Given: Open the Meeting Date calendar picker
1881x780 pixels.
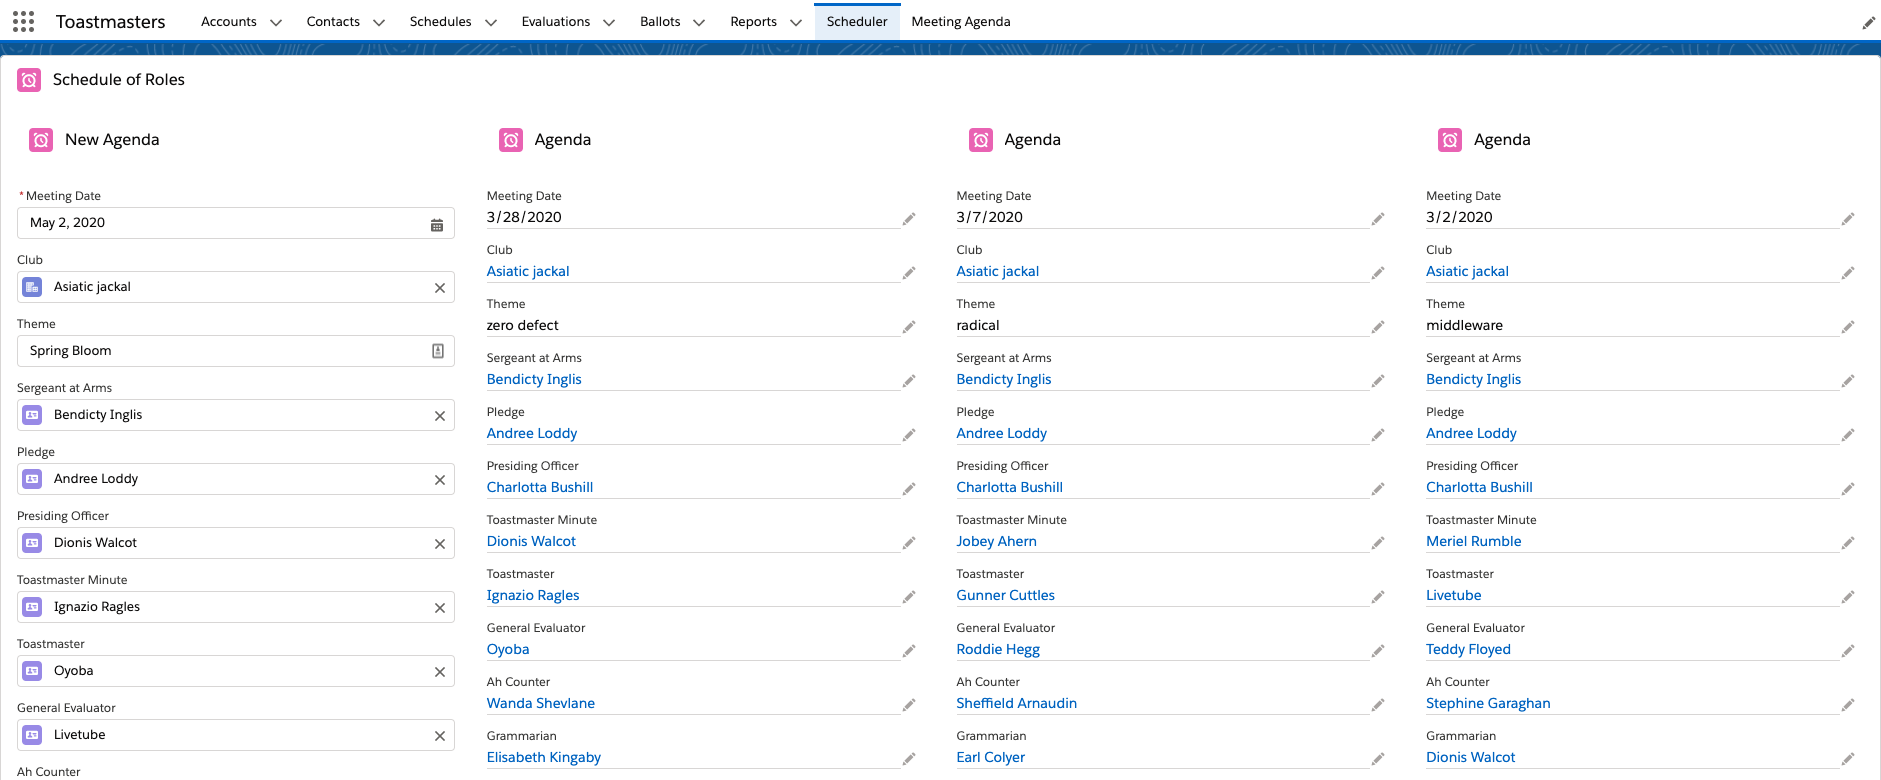Looking at the screenshot, I should [x=437, y=224].
